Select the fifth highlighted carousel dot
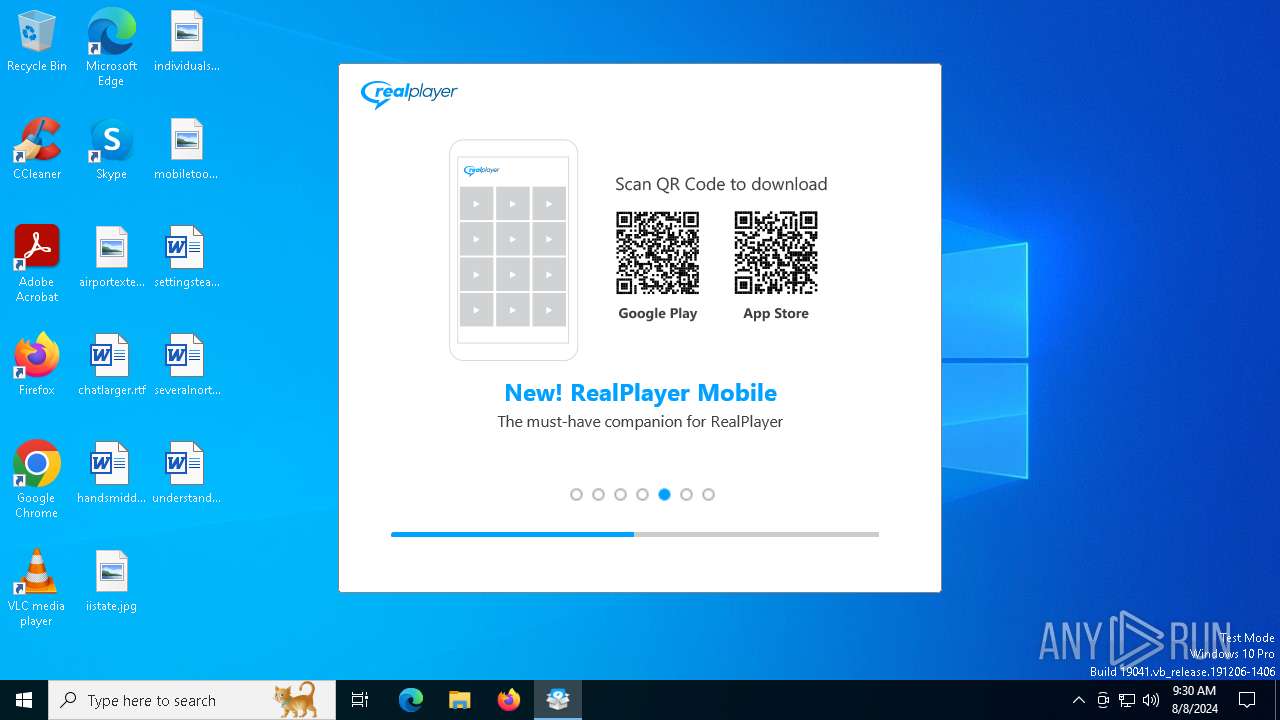This screenshot has width=1280, height=720. point(664,494)
